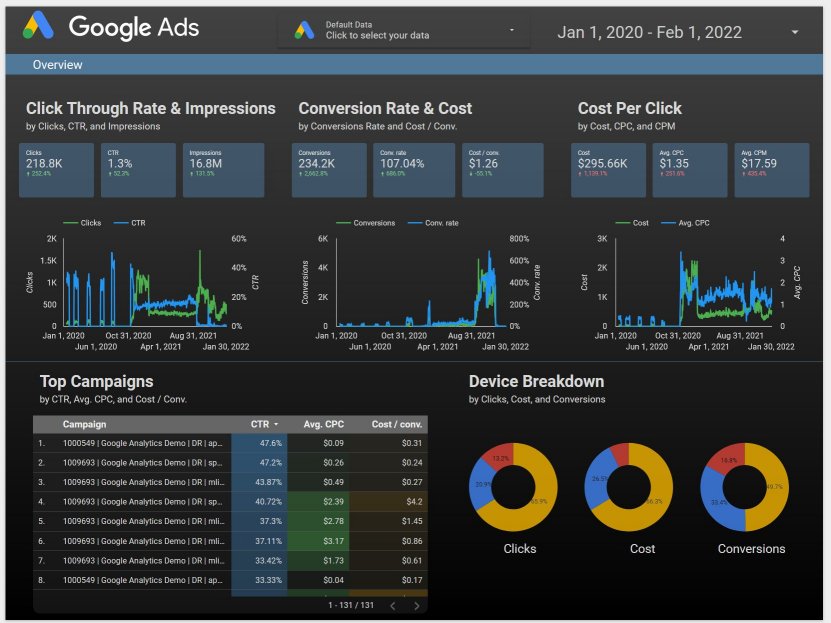Click the Cost / conv. cell showing $4.2
Screen dimensions: 831x623
point(388,502)
